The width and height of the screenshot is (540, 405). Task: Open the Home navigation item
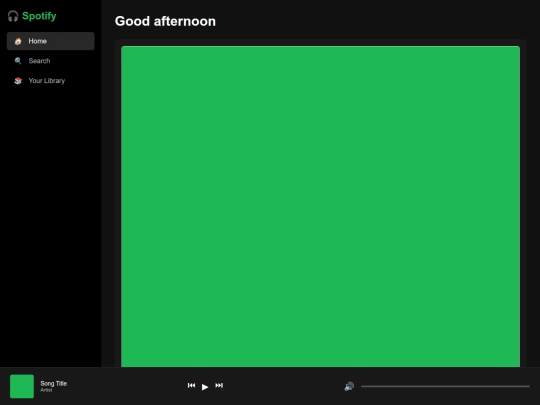point(51,41)
